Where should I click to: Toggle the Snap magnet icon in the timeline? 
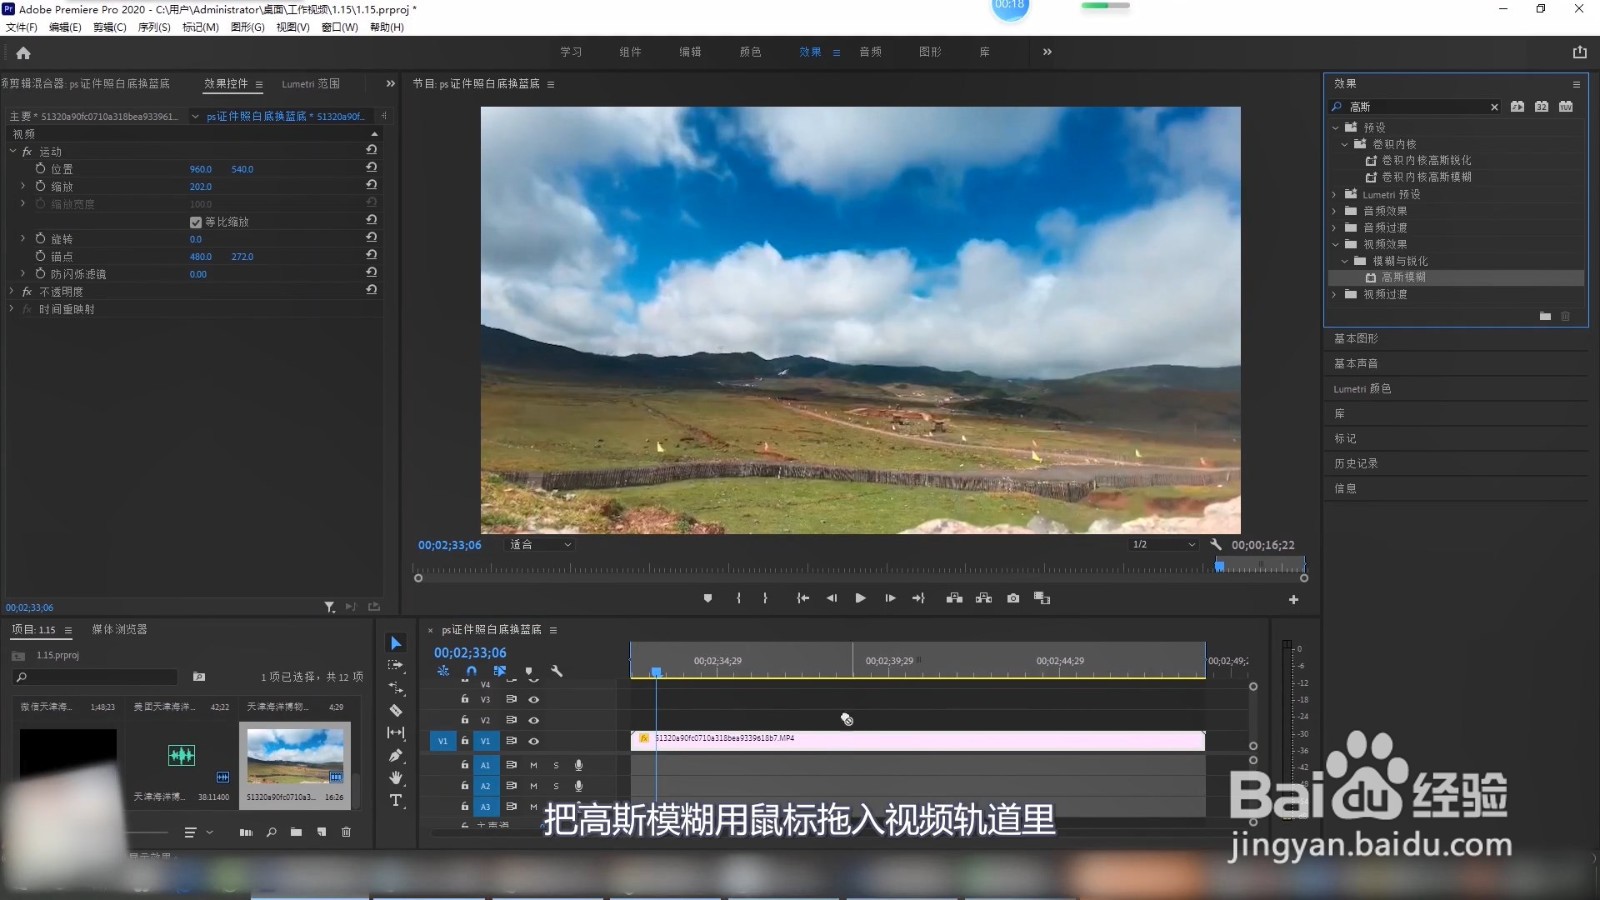472,671
